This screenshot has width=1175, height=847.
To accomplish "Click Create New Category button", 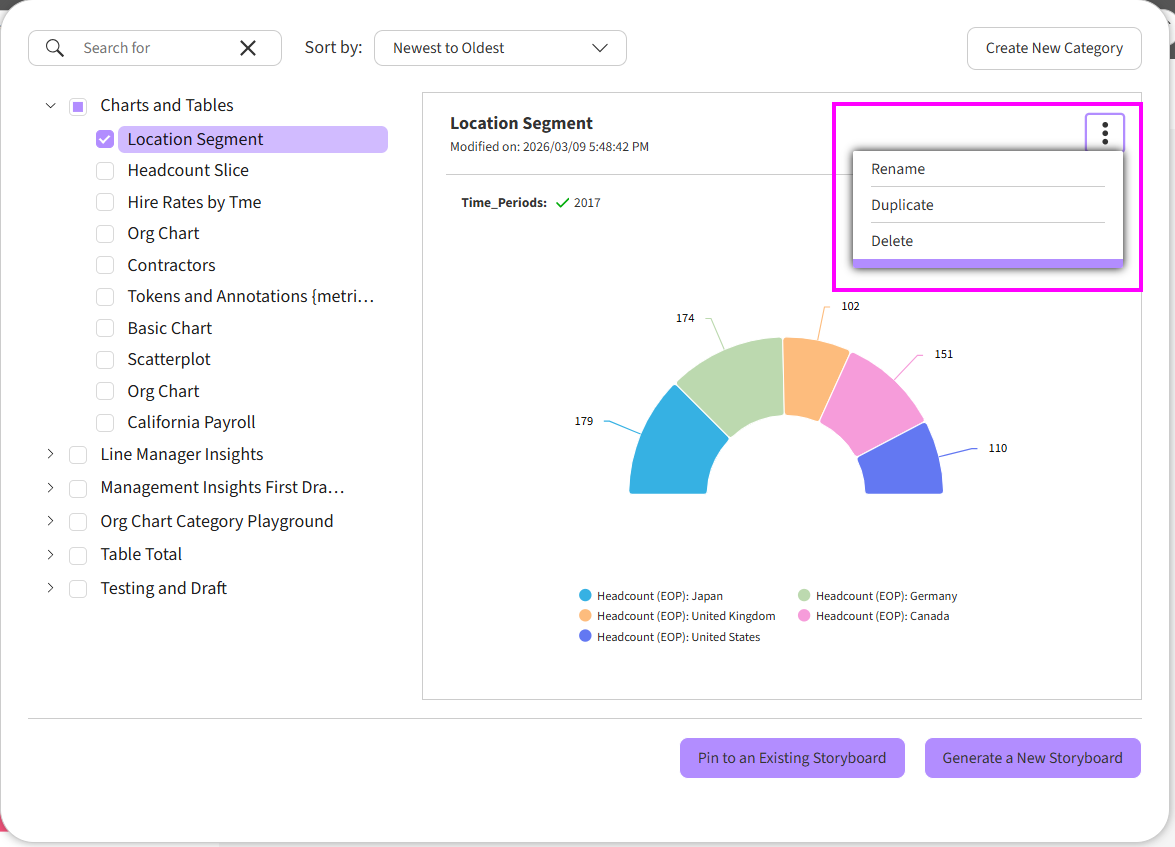I will [x=1054, y=48].
